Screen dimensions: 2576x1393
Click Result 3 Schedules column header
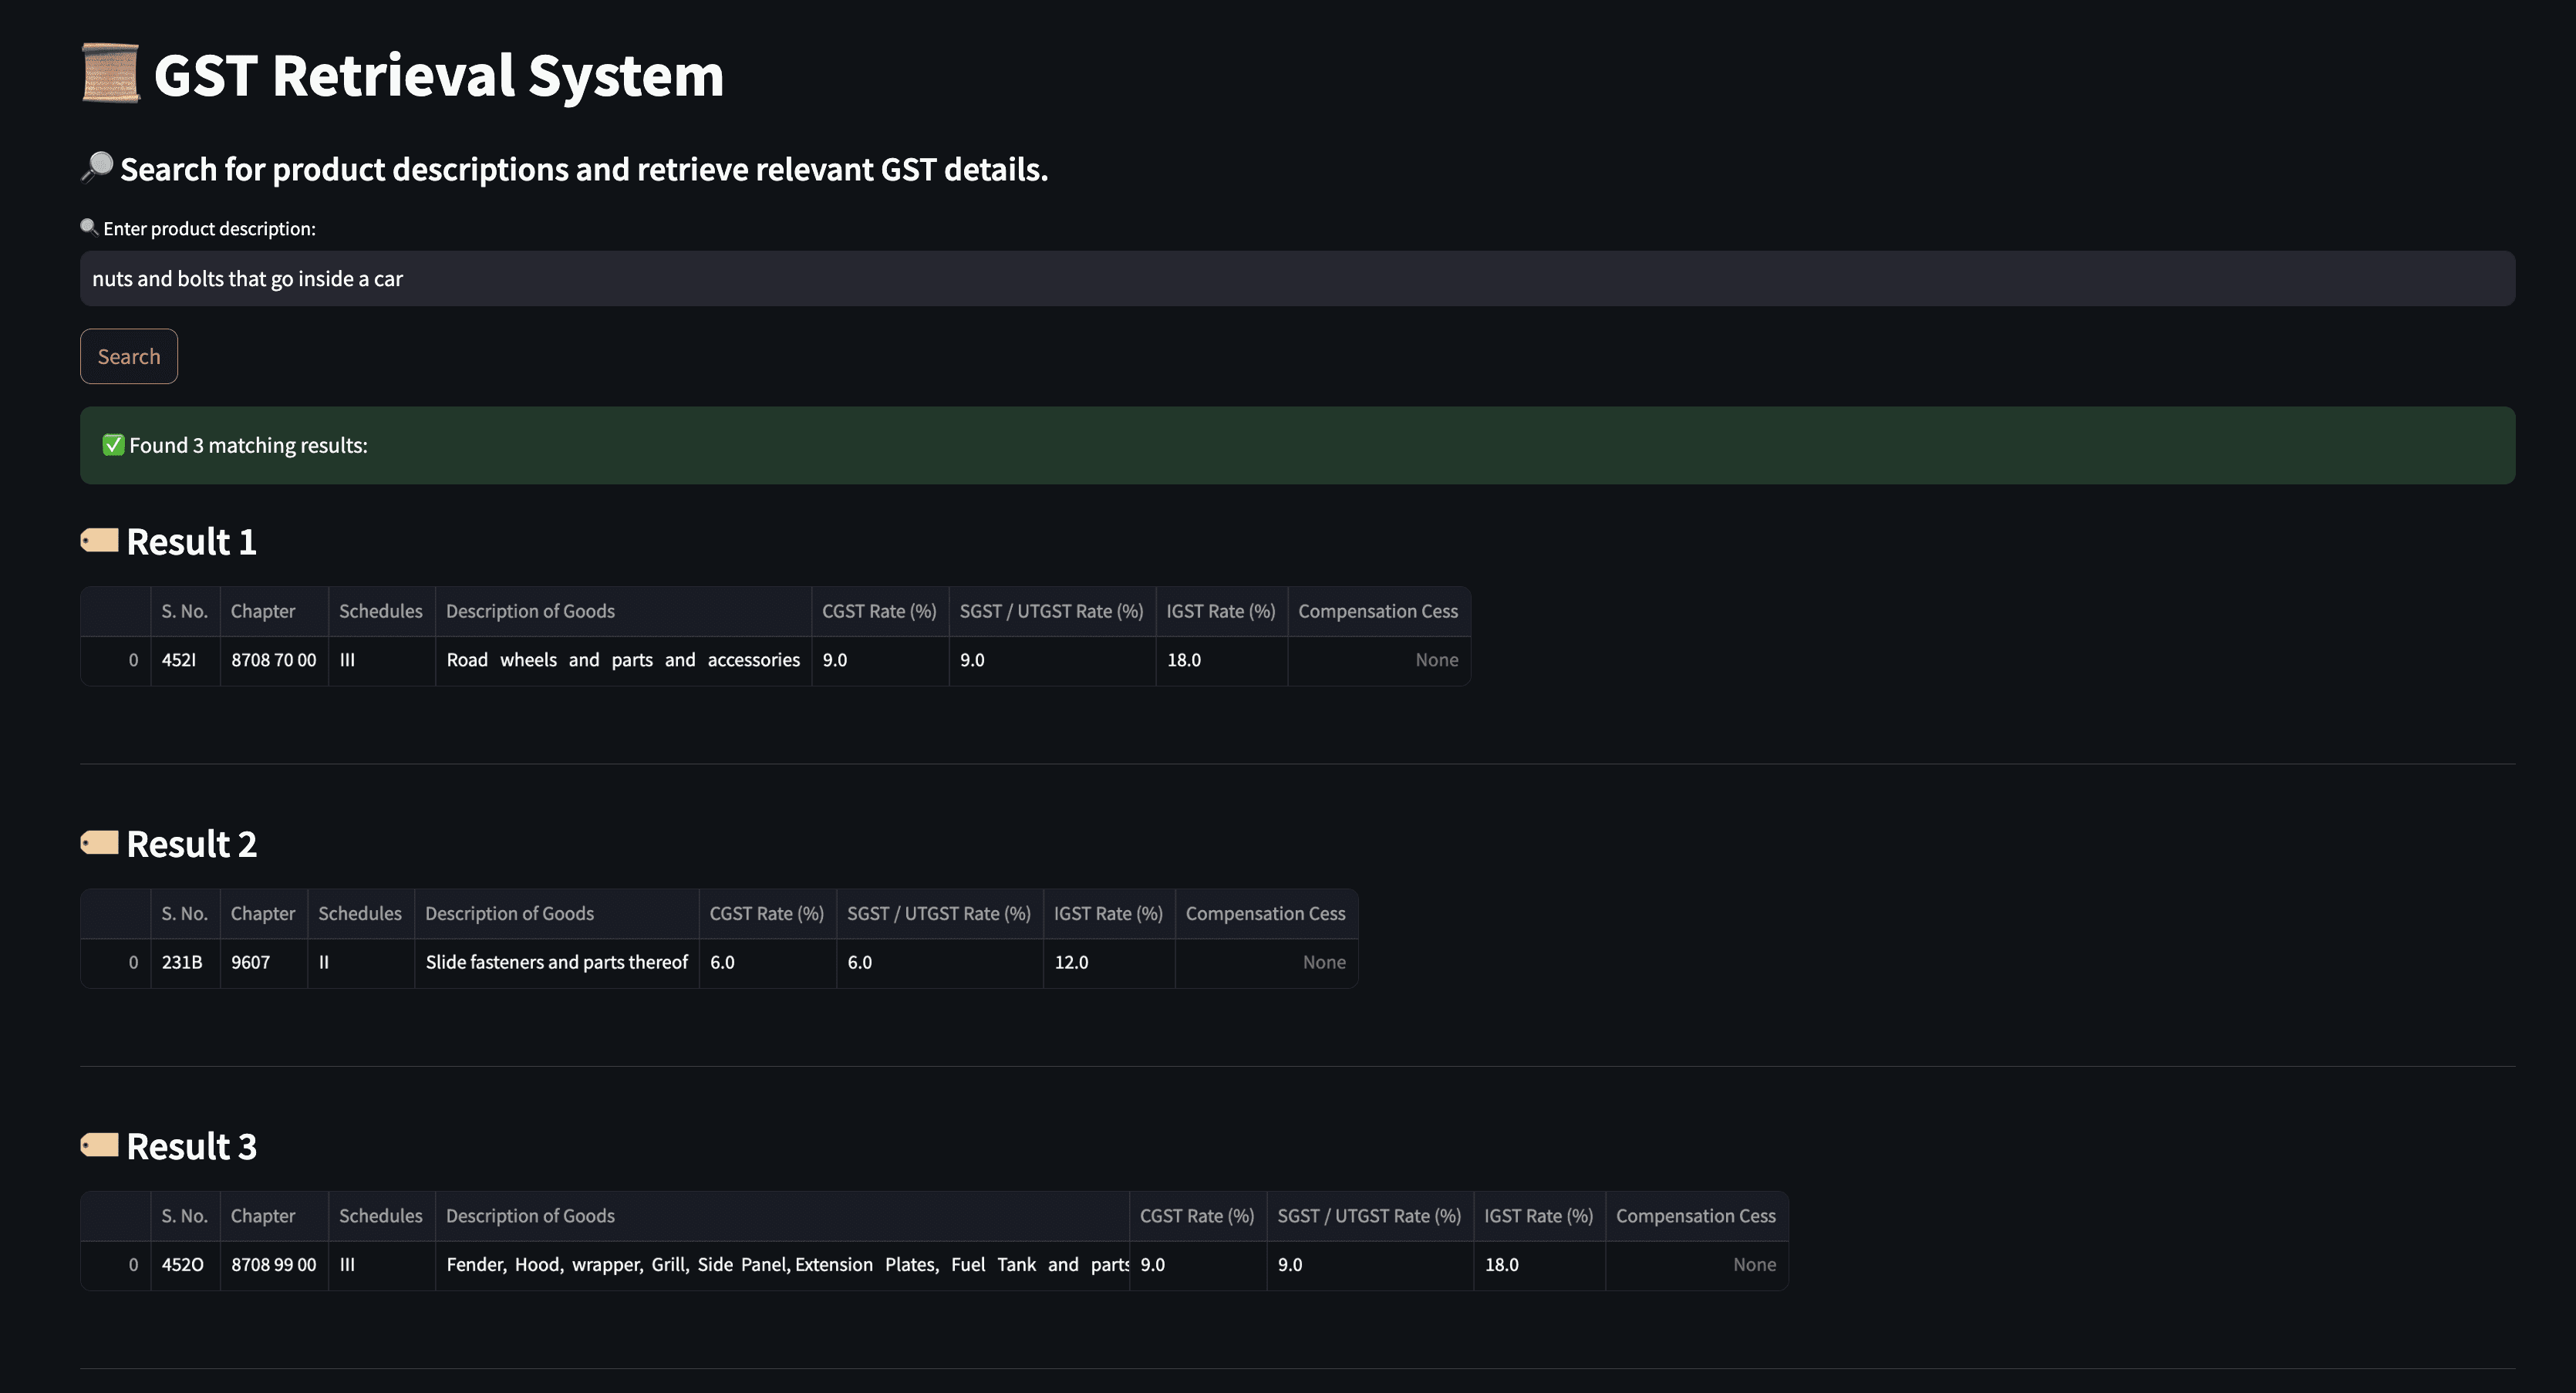tap(381, 1216)
